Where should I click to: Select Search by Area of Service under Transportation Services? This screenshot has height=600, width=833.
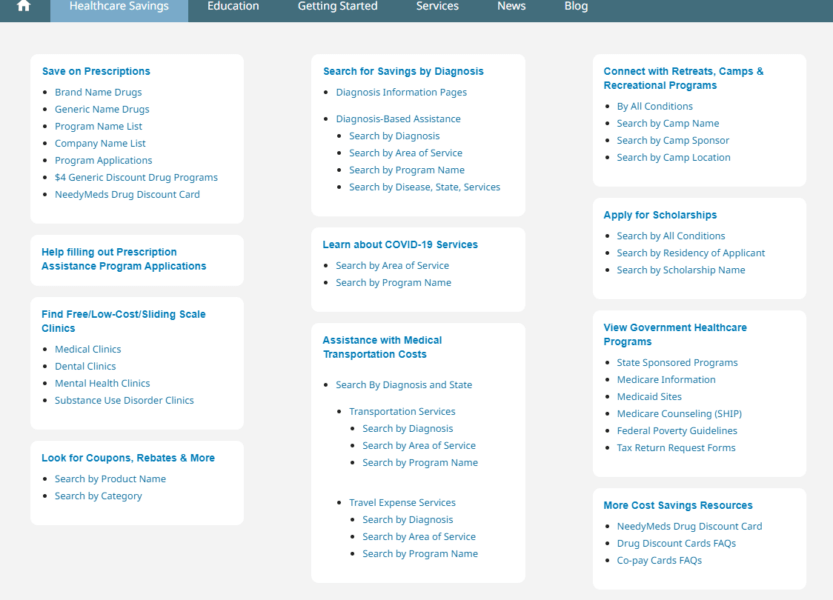(419, 445)
